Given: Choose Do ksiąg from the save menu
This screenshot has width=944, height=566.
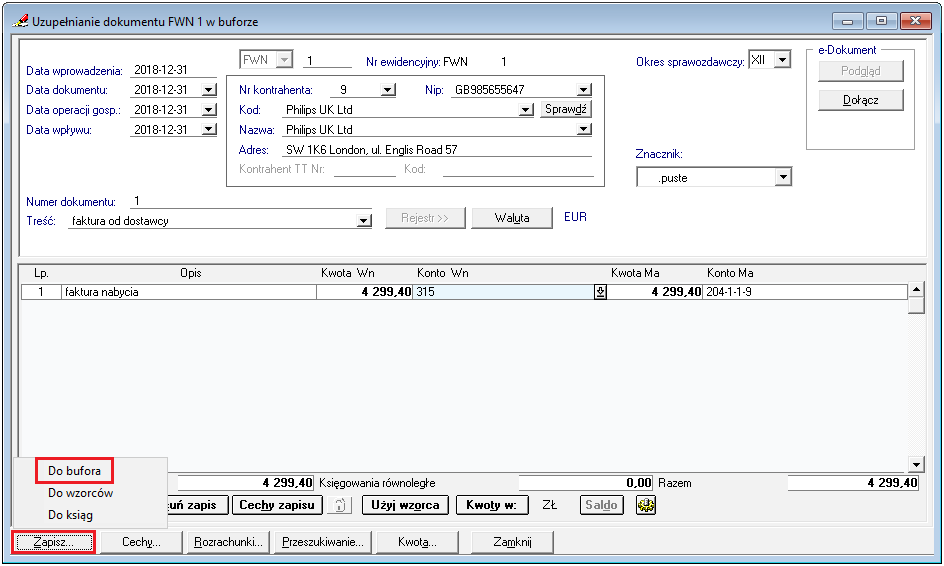Looking at the screenshot, I should 70,515.
